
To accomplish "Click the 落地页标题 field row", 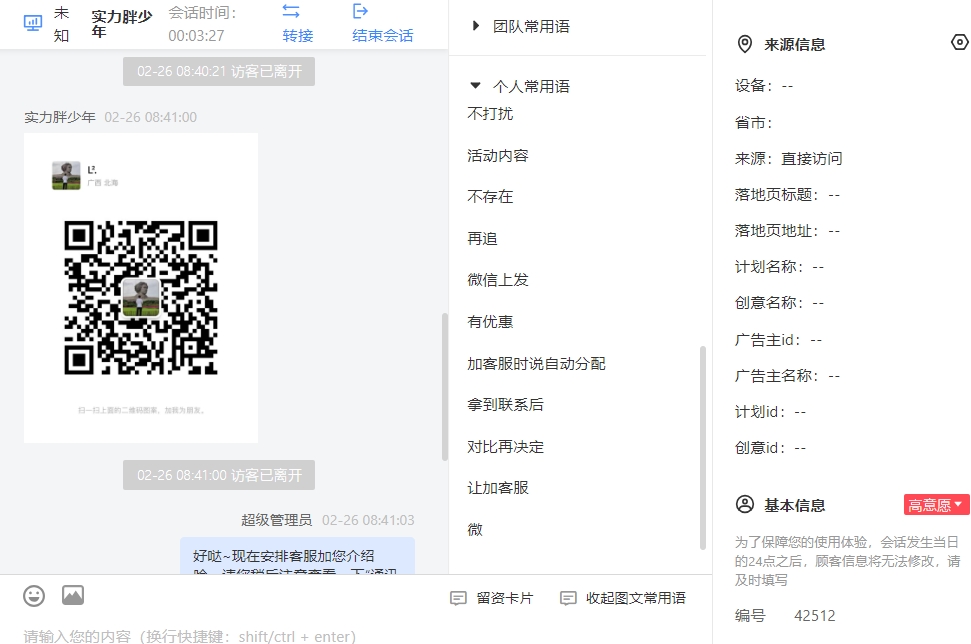I will pyautogui.click(x=787, y=194).
